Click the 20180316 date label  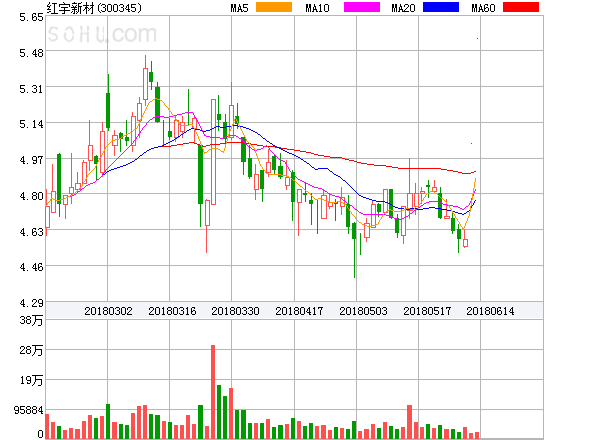[x=172, y=311]
